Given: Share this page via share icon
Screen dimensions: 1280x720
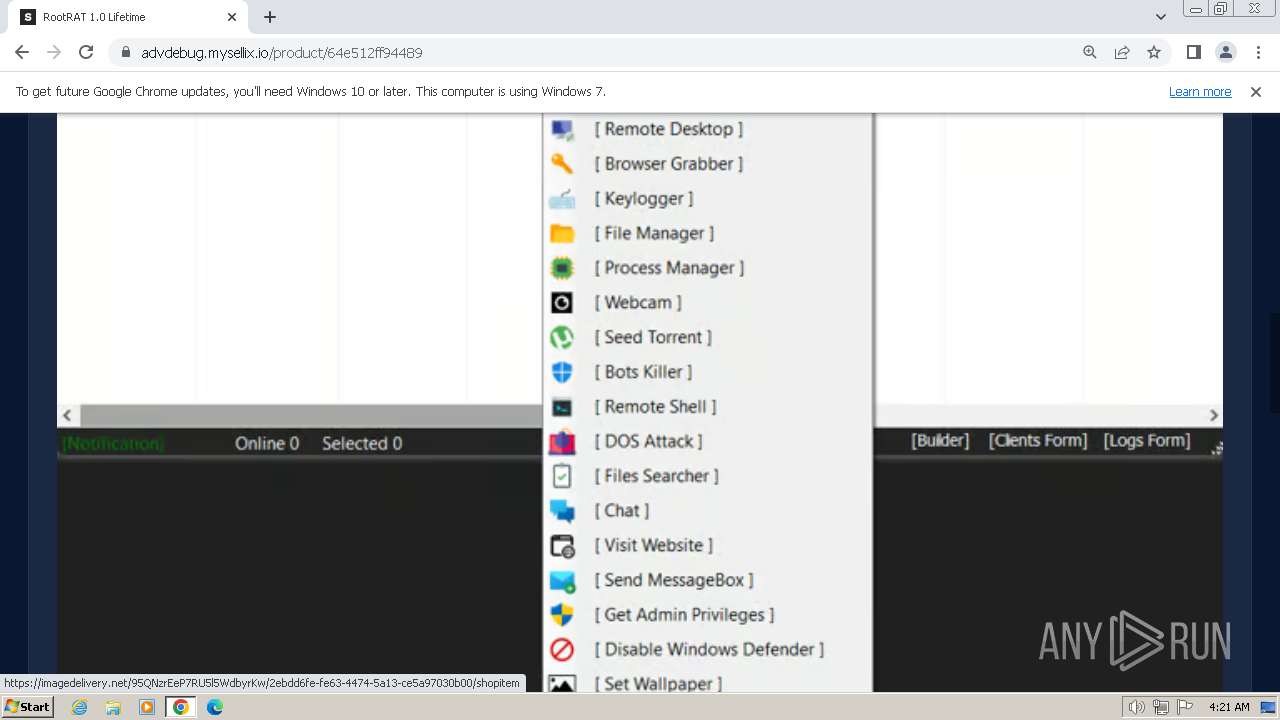Looking at the screenshot, I should (x=1122, y=53).
